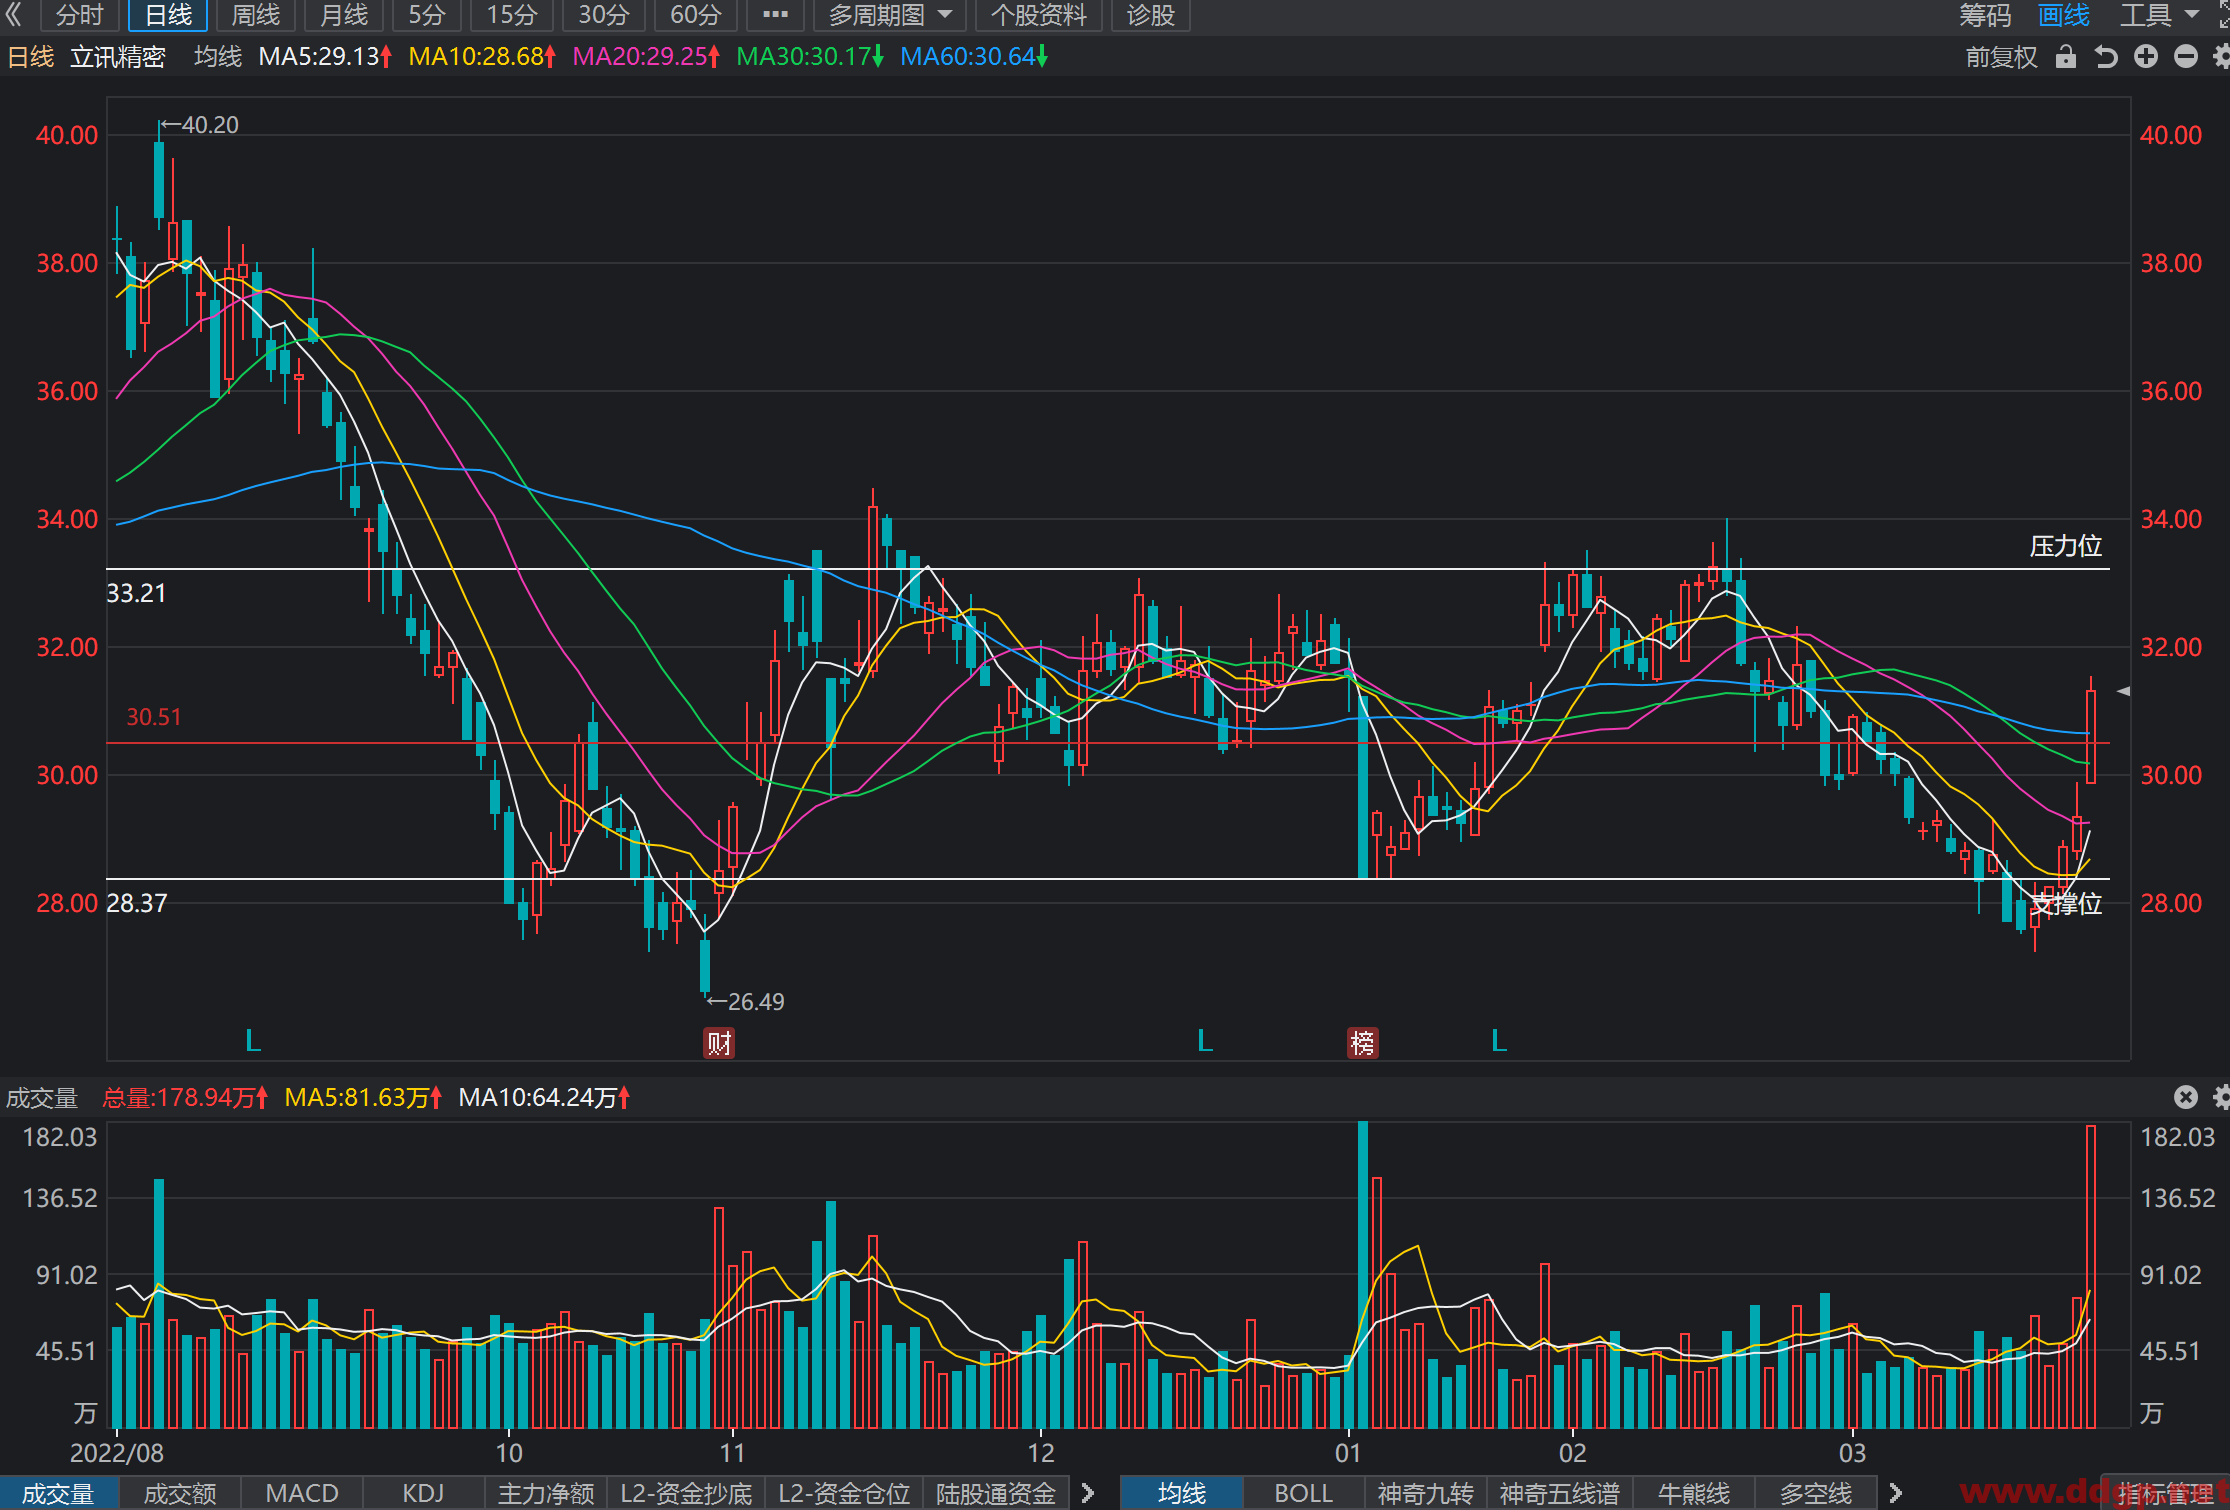Screen dimensions: 2230x1510
Task: Switch main overlay to BOLL
Action: [x=1304, y=1493]
